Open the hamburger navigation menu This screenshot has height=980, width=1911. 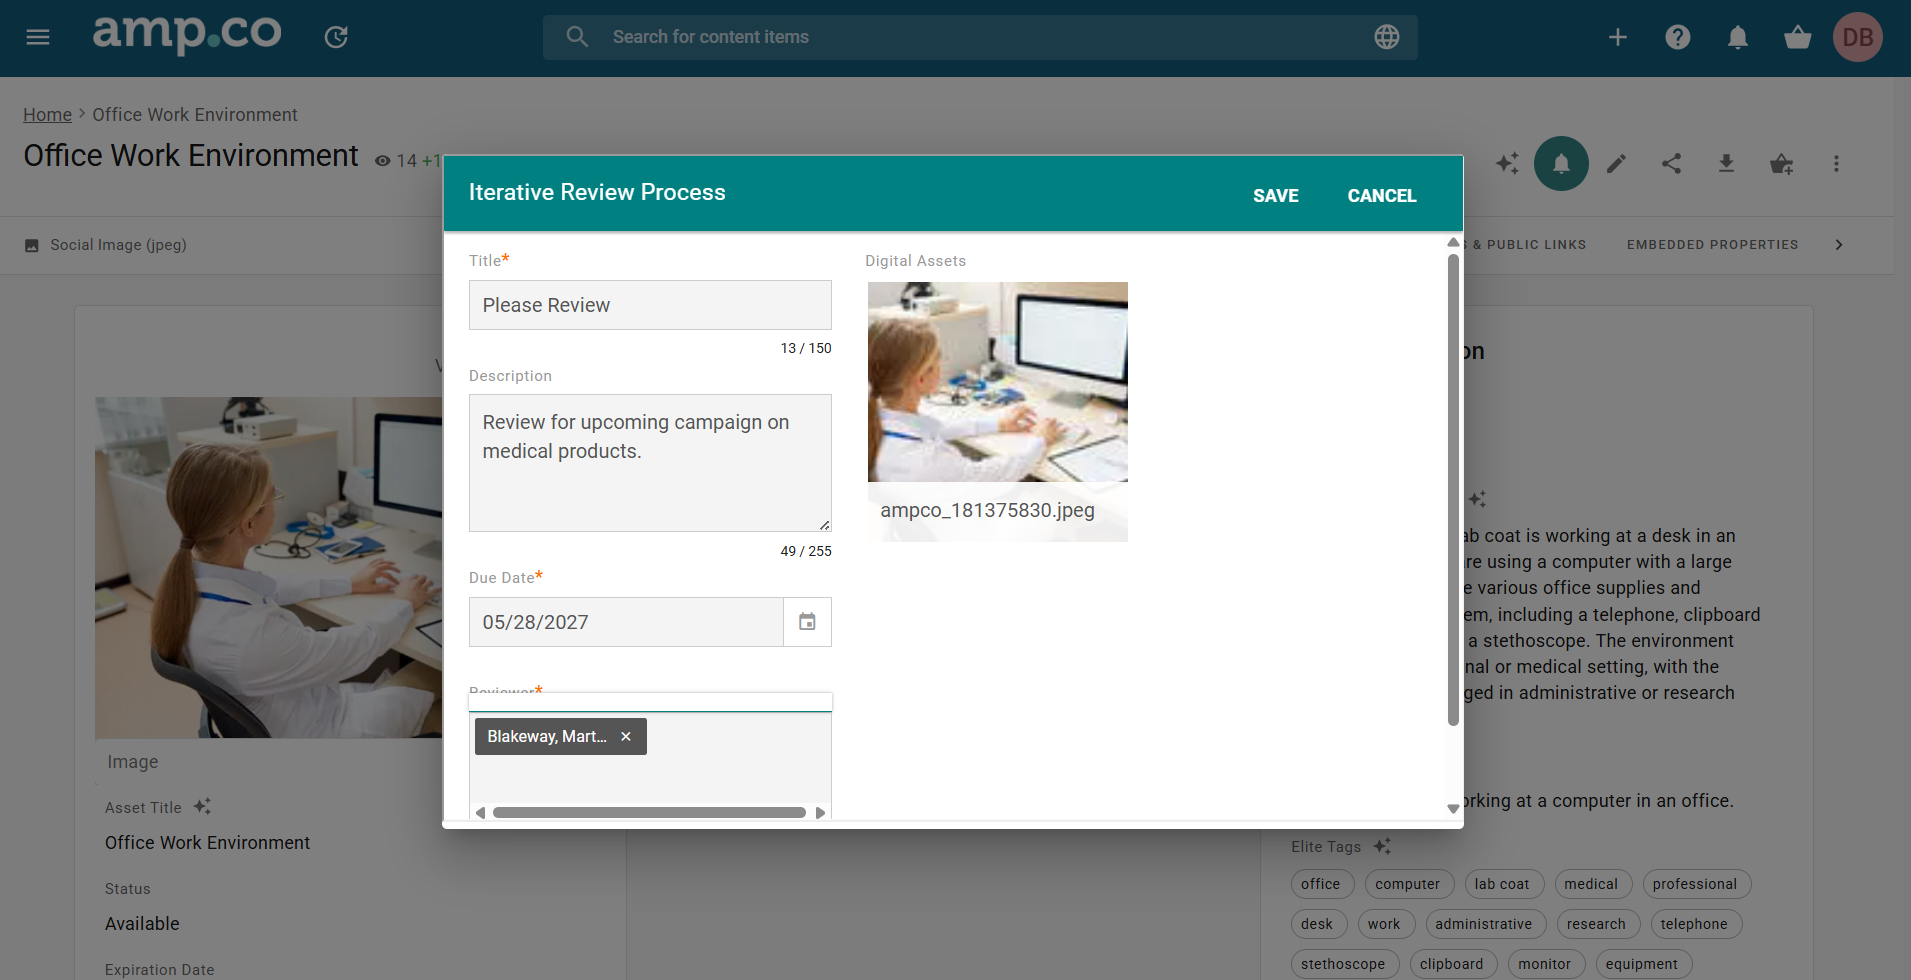coord(38,37)
